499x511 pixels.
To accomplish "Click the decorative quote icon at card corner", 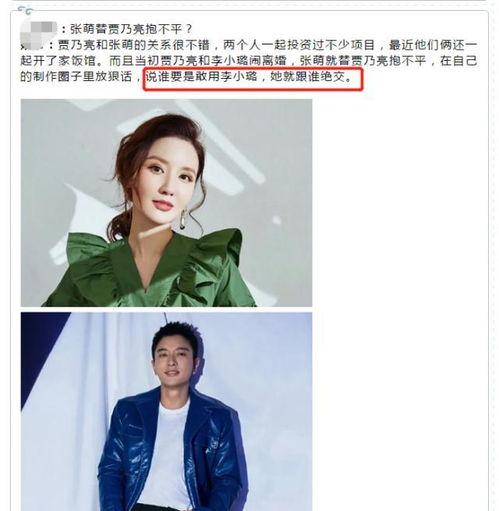I will tap(25, 11).
